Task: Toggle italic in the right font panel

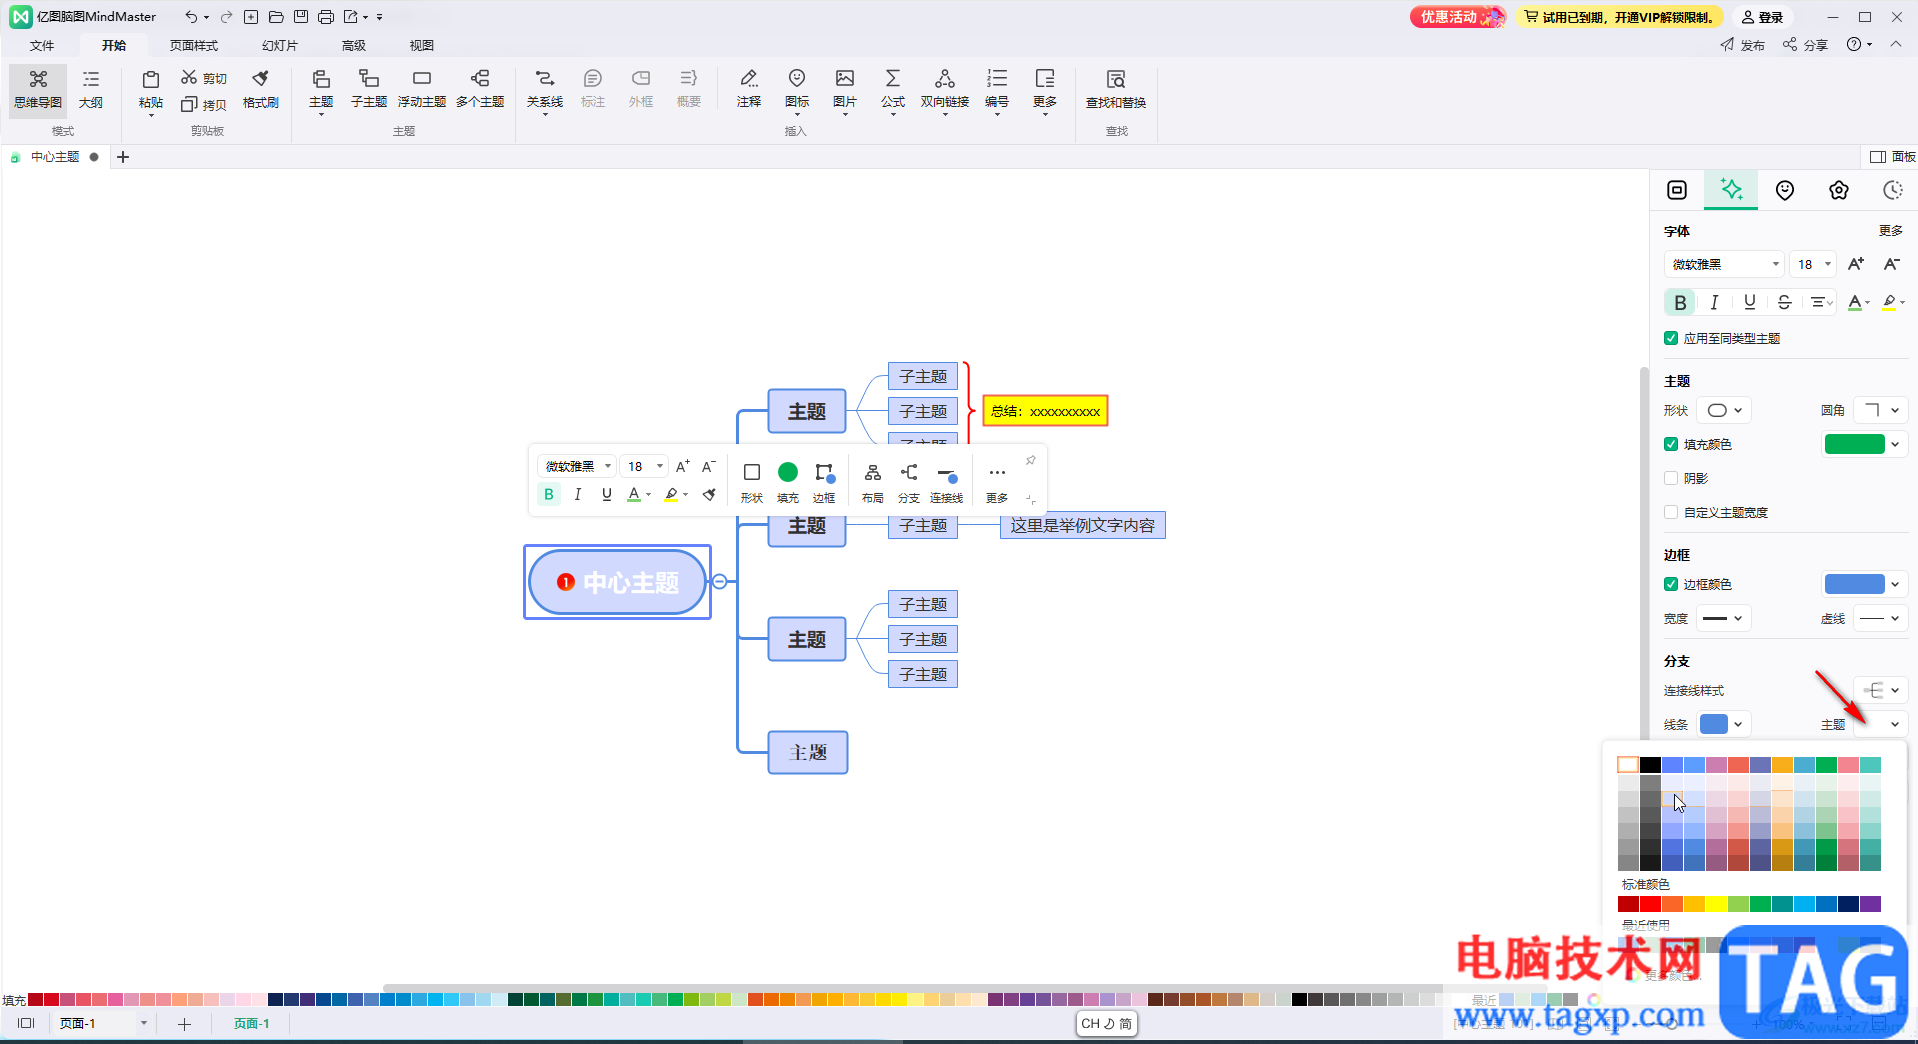Action: point(1714,302)
